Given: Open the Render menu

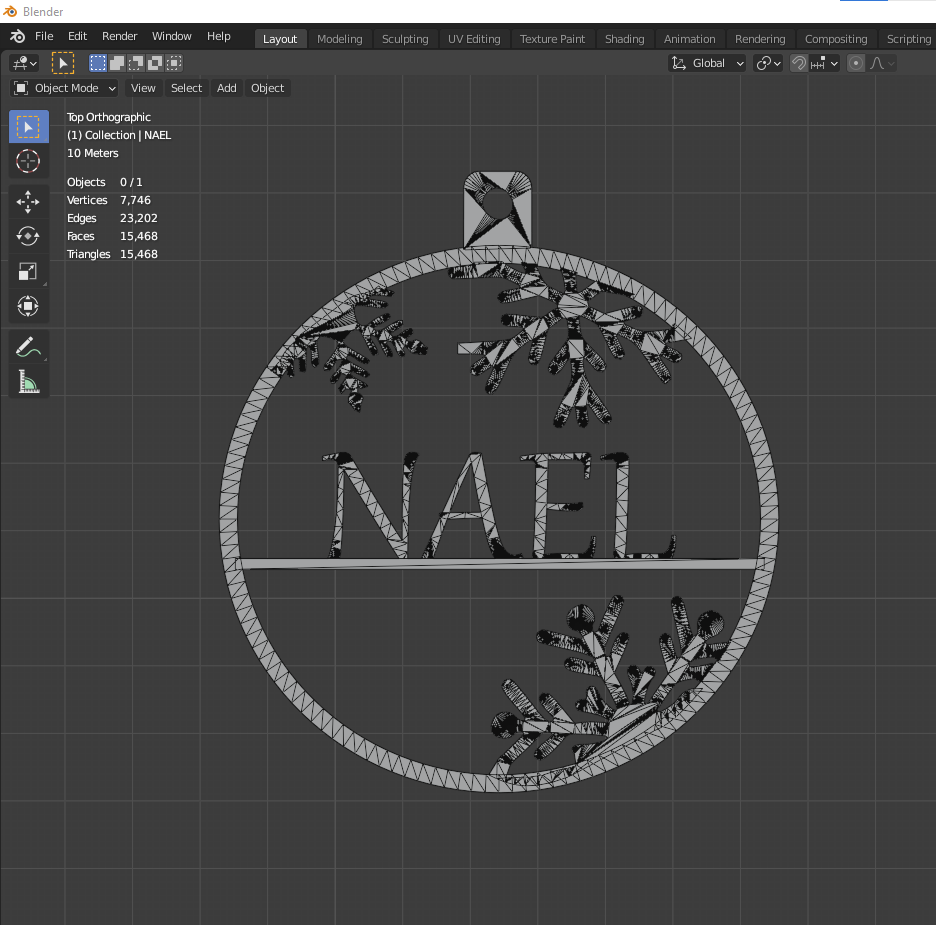Looking at the screenshot, I should (119, 36).
